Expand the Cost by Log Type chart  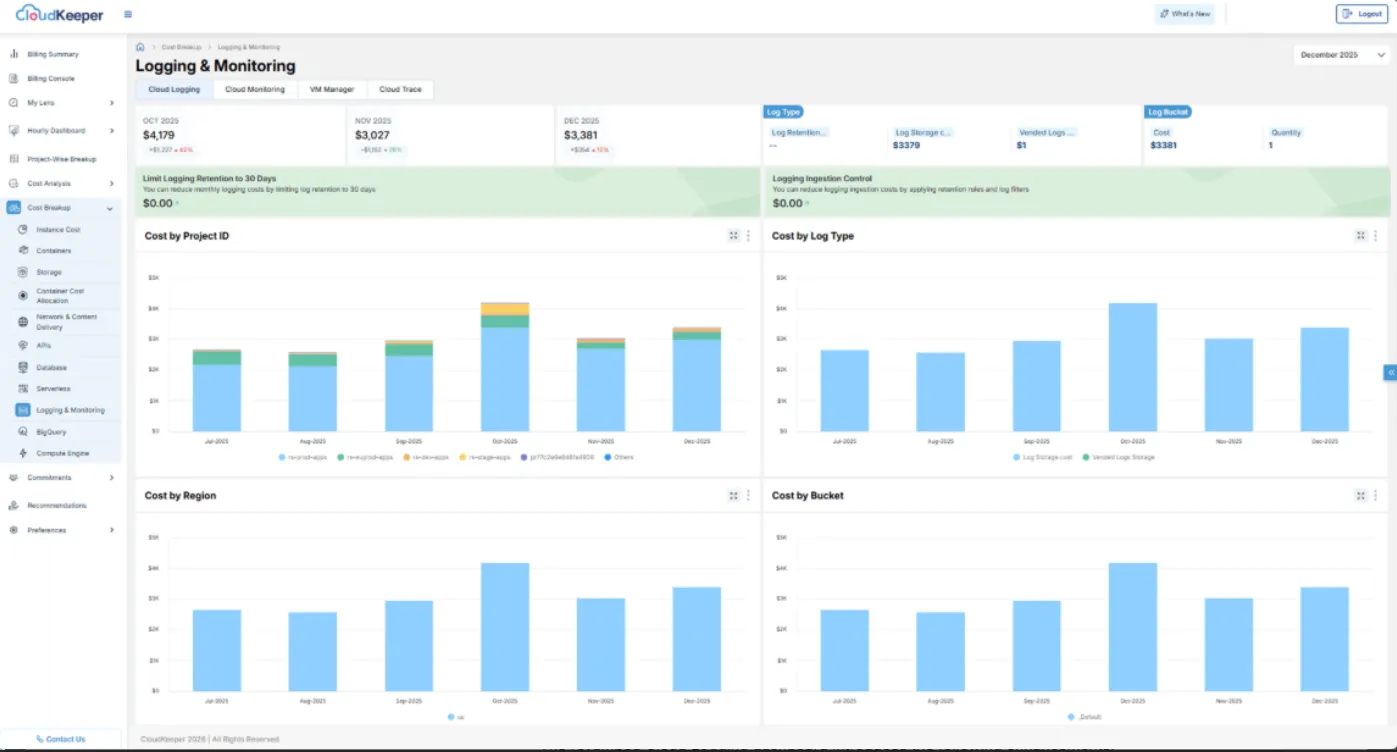point(1360,236)
